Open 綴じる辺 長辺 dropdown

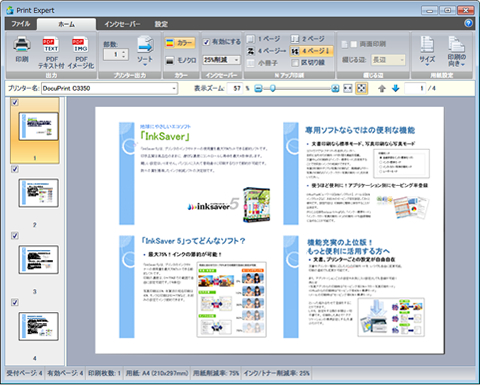click(388, 60)
